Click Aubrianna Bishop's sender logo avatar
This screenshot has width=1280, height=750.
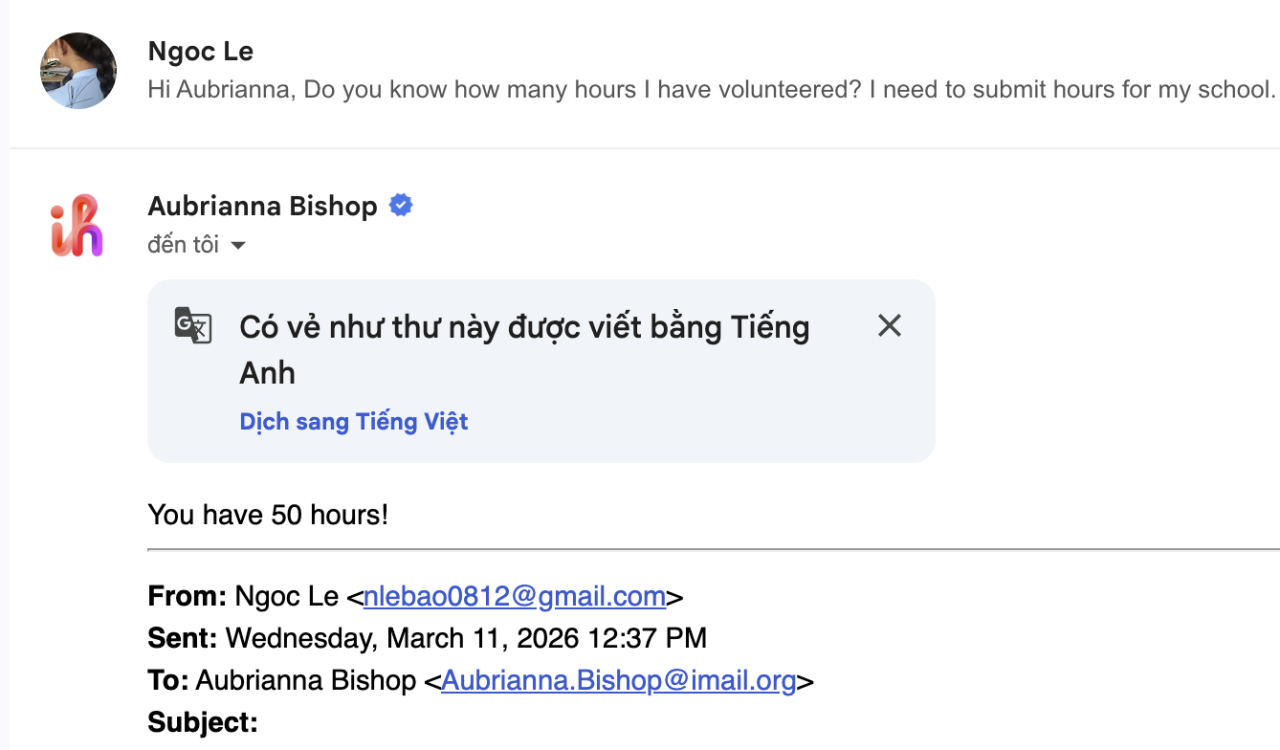pyautogui.click(x=78, y=225)
